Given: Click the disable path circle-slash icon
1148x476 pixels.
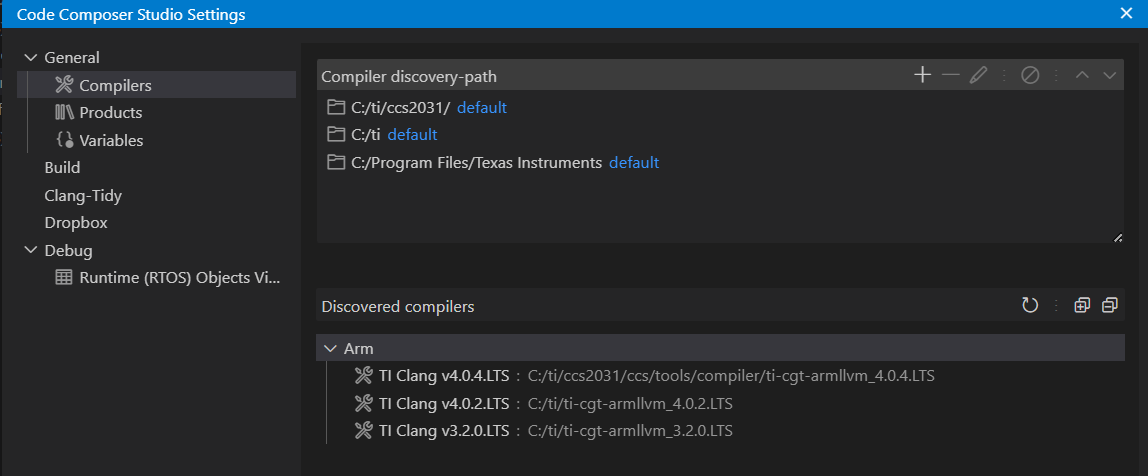Looking at the screenshot, I should pyautogui.click(x=1030, y=76).
